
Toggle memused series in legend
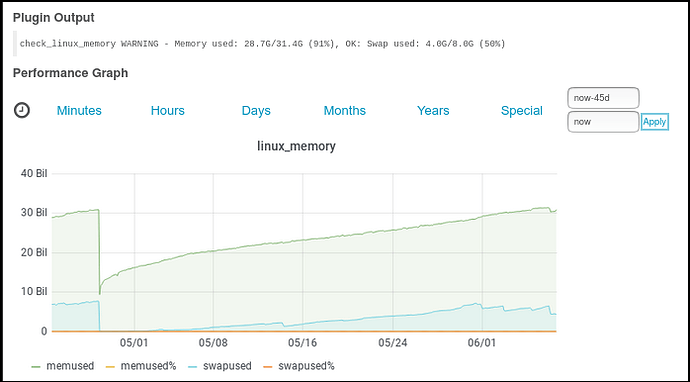(63, 366)
